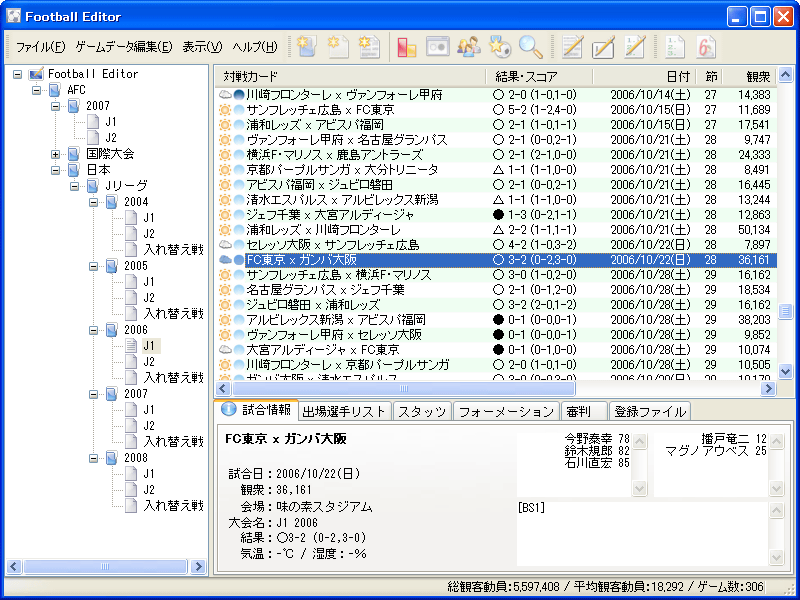Click the title bar application icon
This screenshot has height=600, width=800.
tap(13, 17)
